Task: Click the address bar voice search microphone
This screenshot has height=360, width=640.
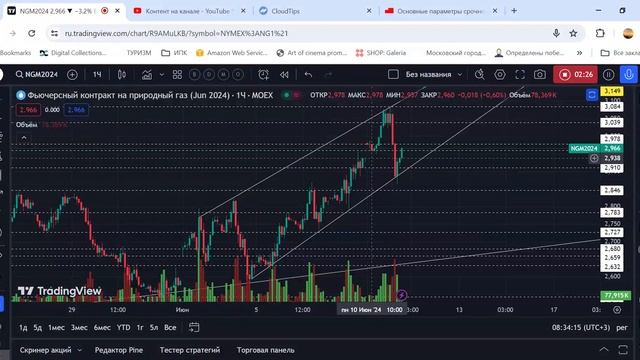Action: pos(556,33)
